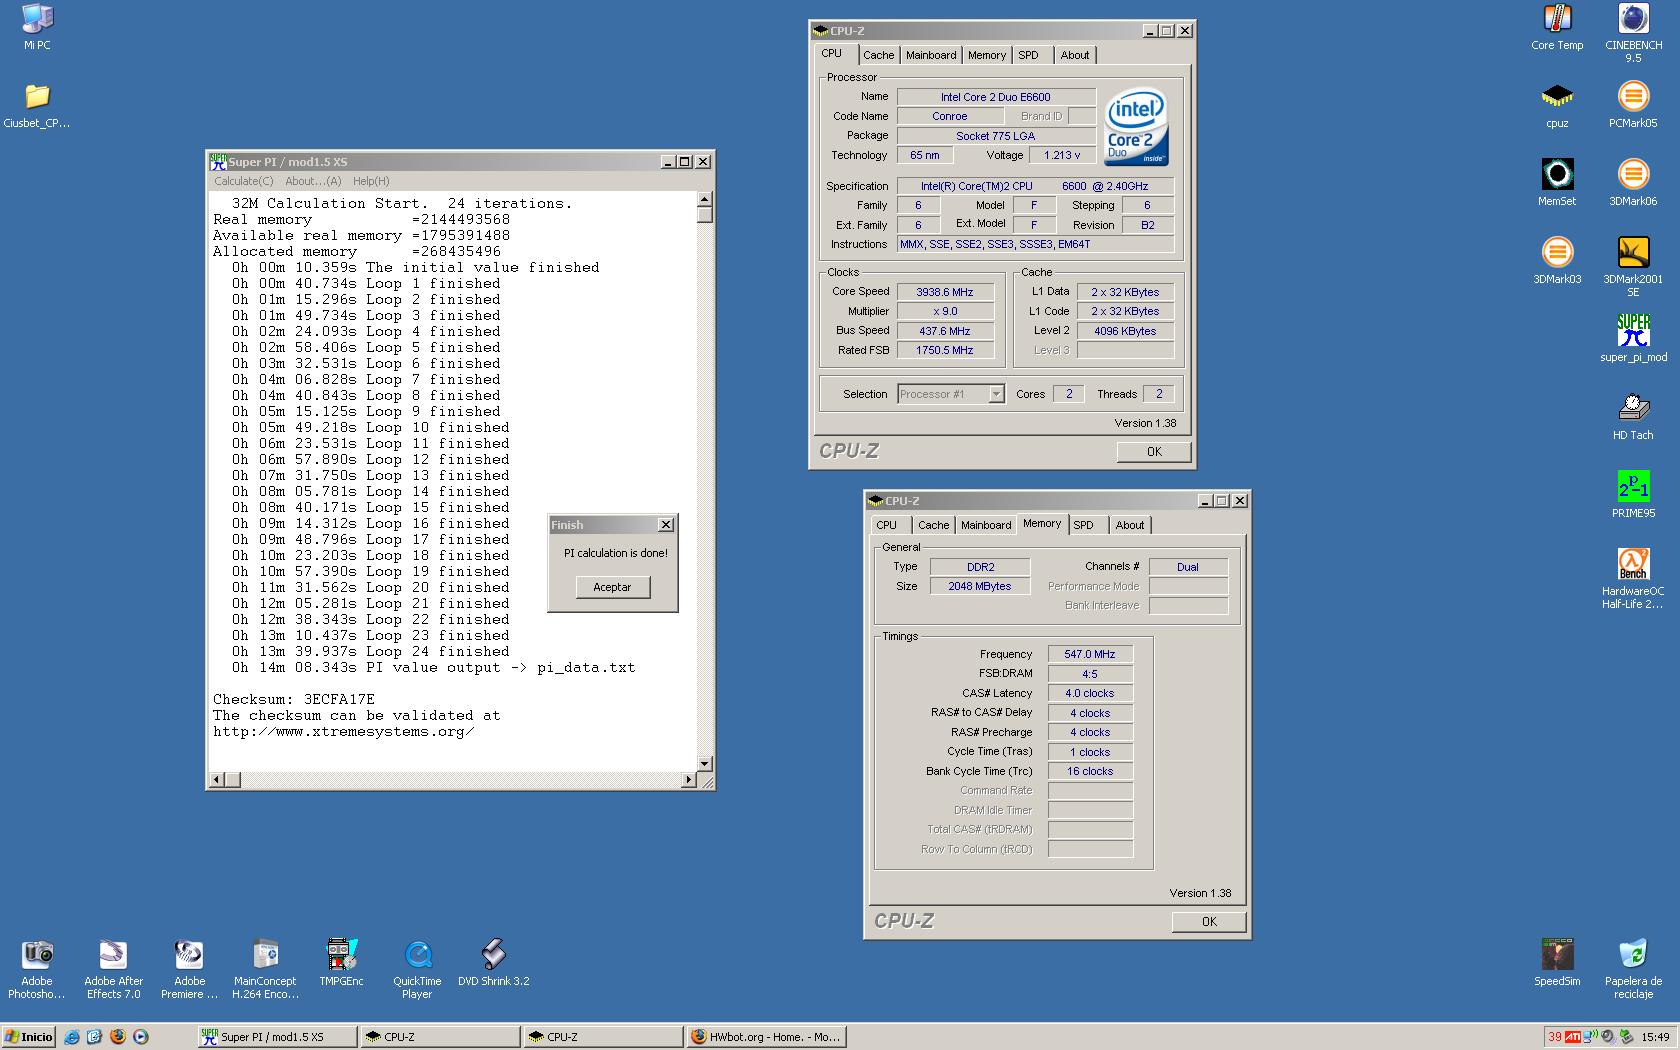Viewport: 1680px width, 1050px height.
Task: Launch HD Tach desktop shortcut
Action: pos(1633,417)
